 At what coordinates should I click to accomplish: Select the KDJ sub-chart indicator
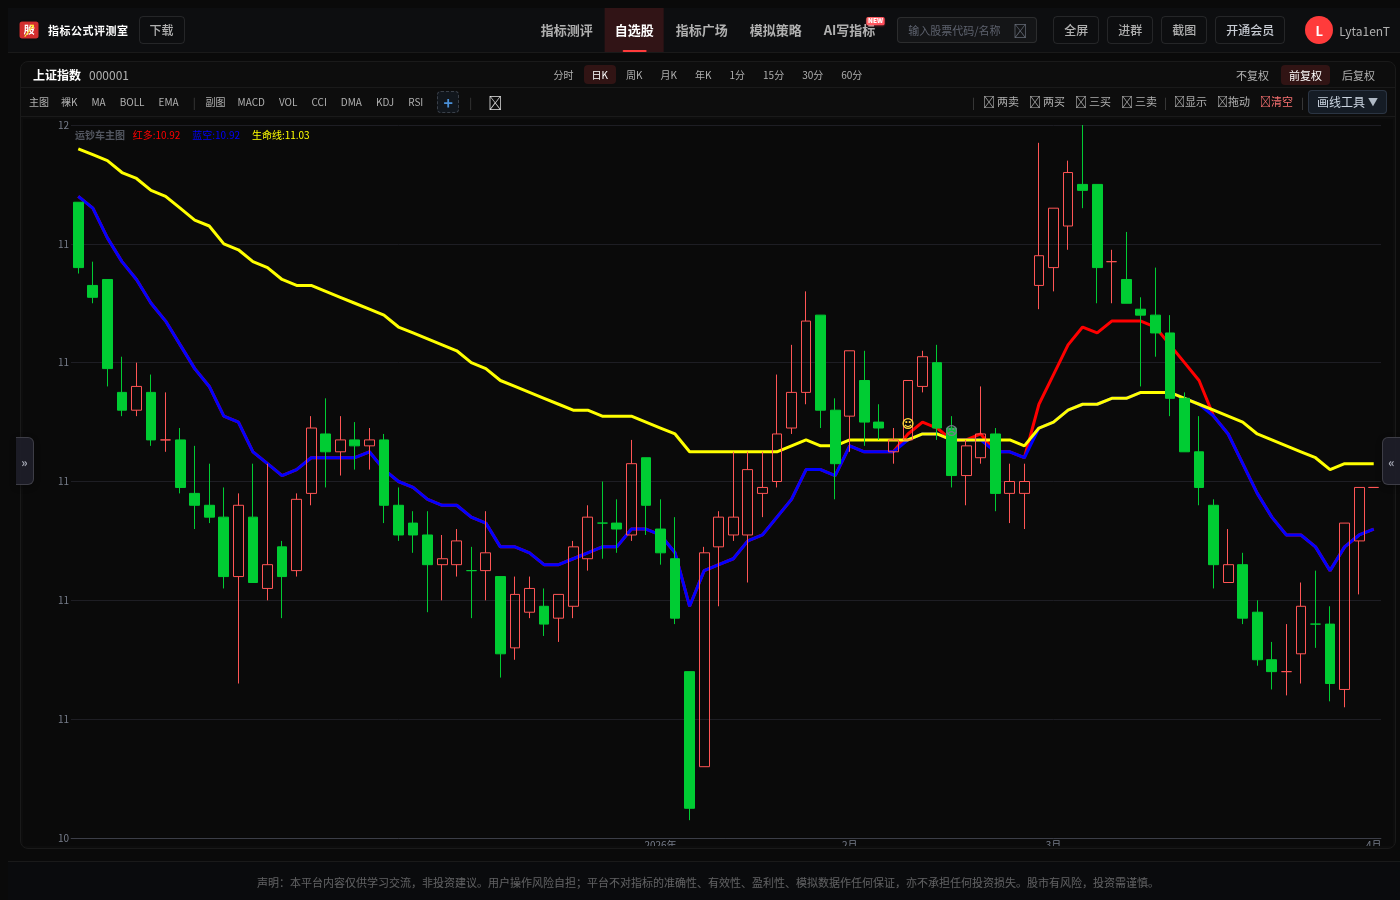(385, 103)
